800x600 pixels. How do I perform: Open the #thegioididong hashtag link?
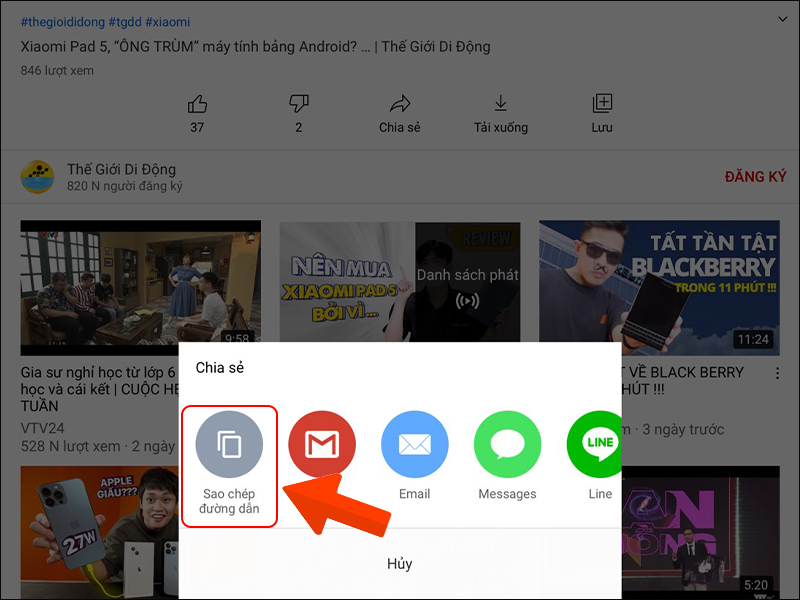[x=63, y=22]
